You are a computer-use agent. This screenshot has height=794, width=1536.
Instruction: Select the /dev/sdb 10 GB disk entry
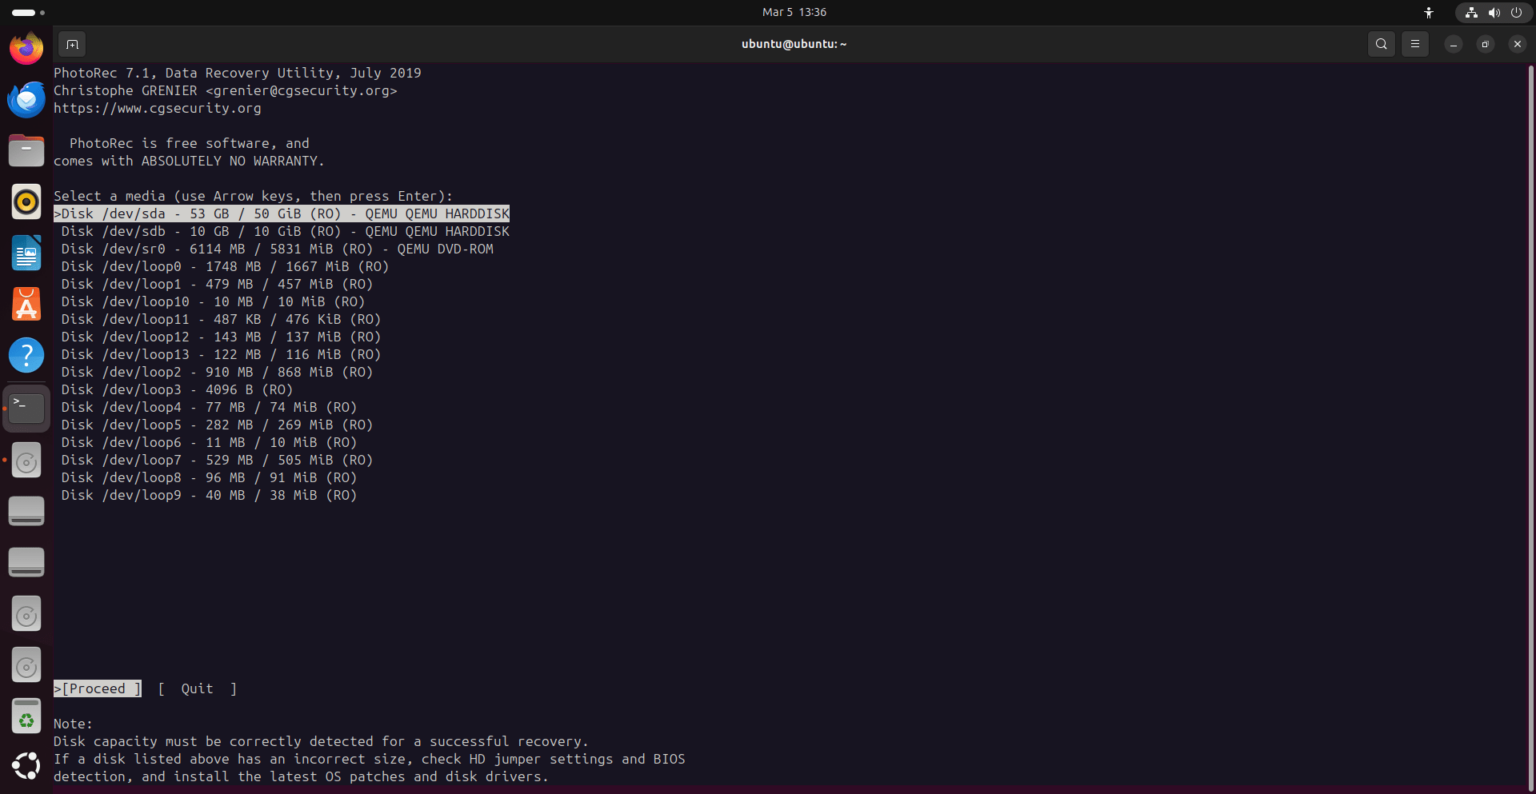pos(283,231)
